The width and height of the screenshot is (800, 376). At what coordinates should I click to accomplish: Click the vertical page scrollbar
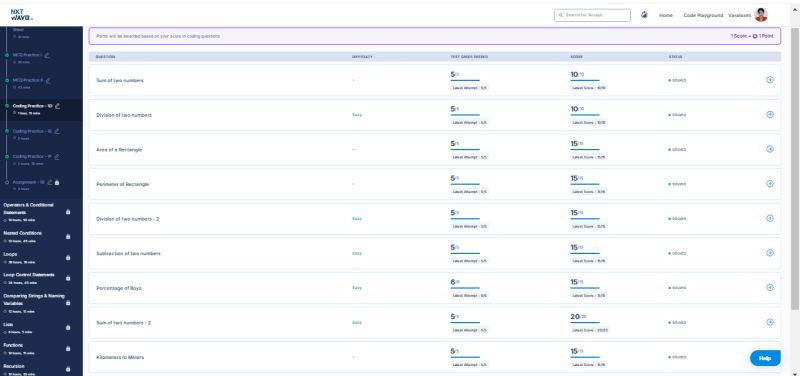coord(795,168)
